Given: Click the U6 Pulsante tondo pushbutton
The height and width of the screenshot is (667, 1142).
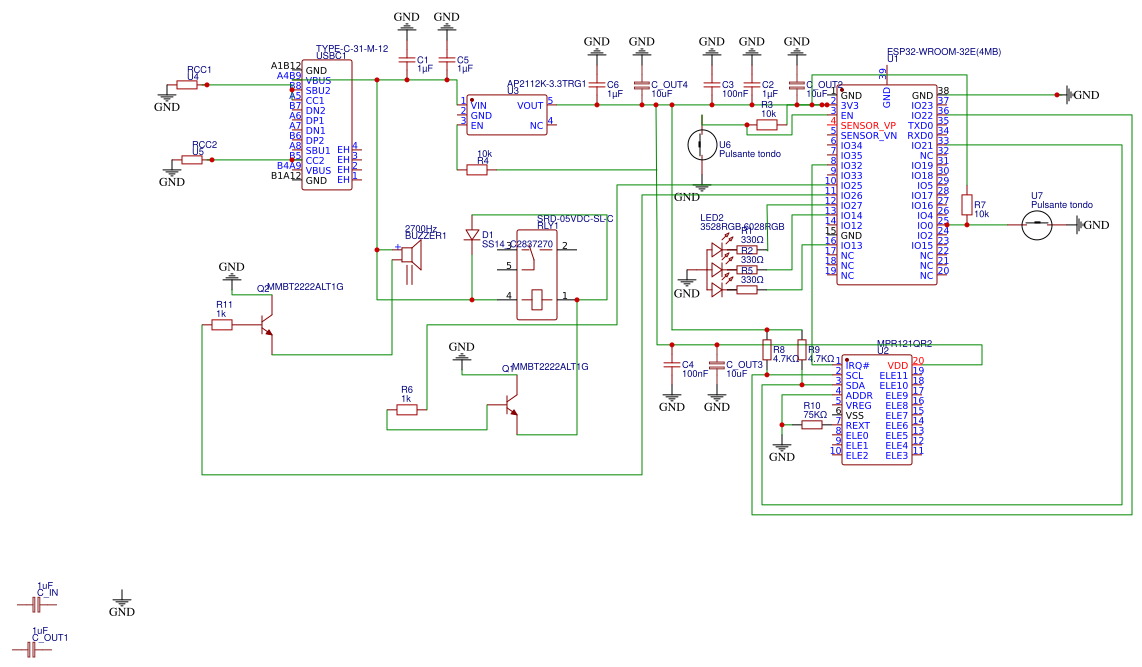Looking at the screenshot, I should [x=702, y=144].
